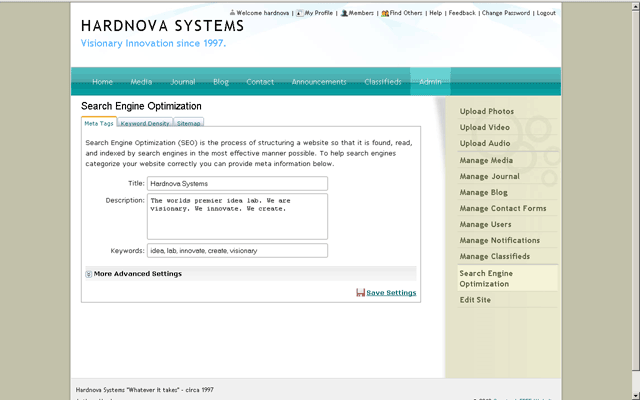
Task: Click into the Description text area
Action: 237,216
